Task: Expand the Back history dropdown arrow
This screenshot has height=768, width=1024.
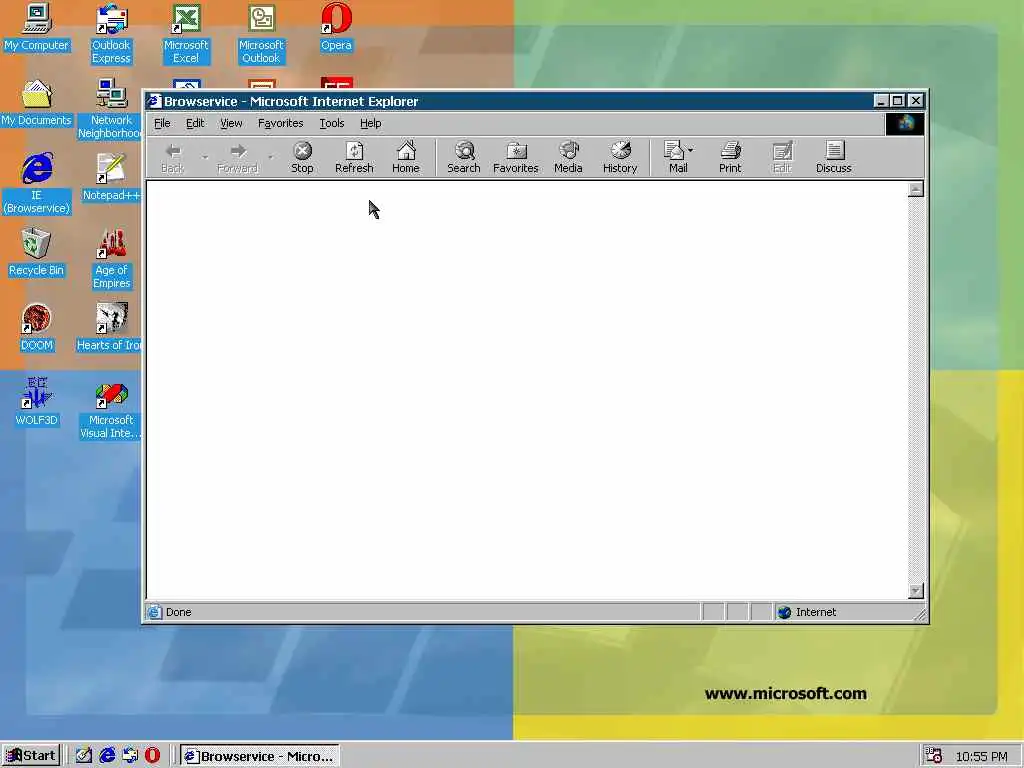Action: pyautogui.click(x=204, y=157)
